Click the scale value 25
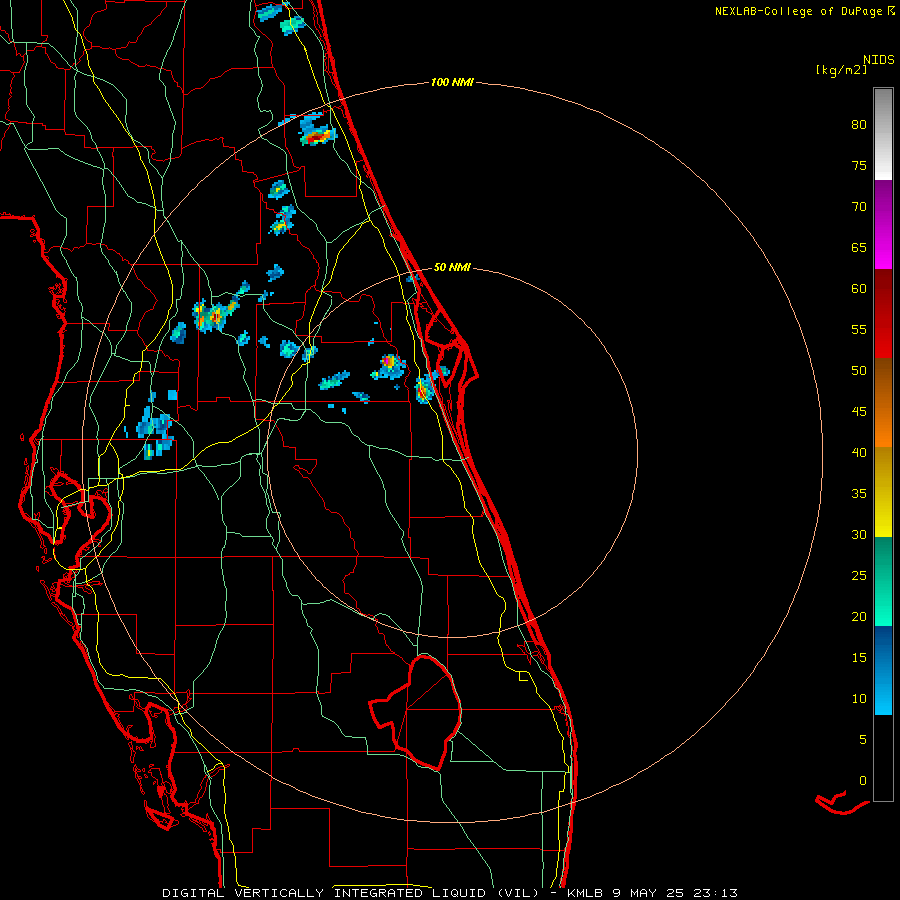 point(859,576)
